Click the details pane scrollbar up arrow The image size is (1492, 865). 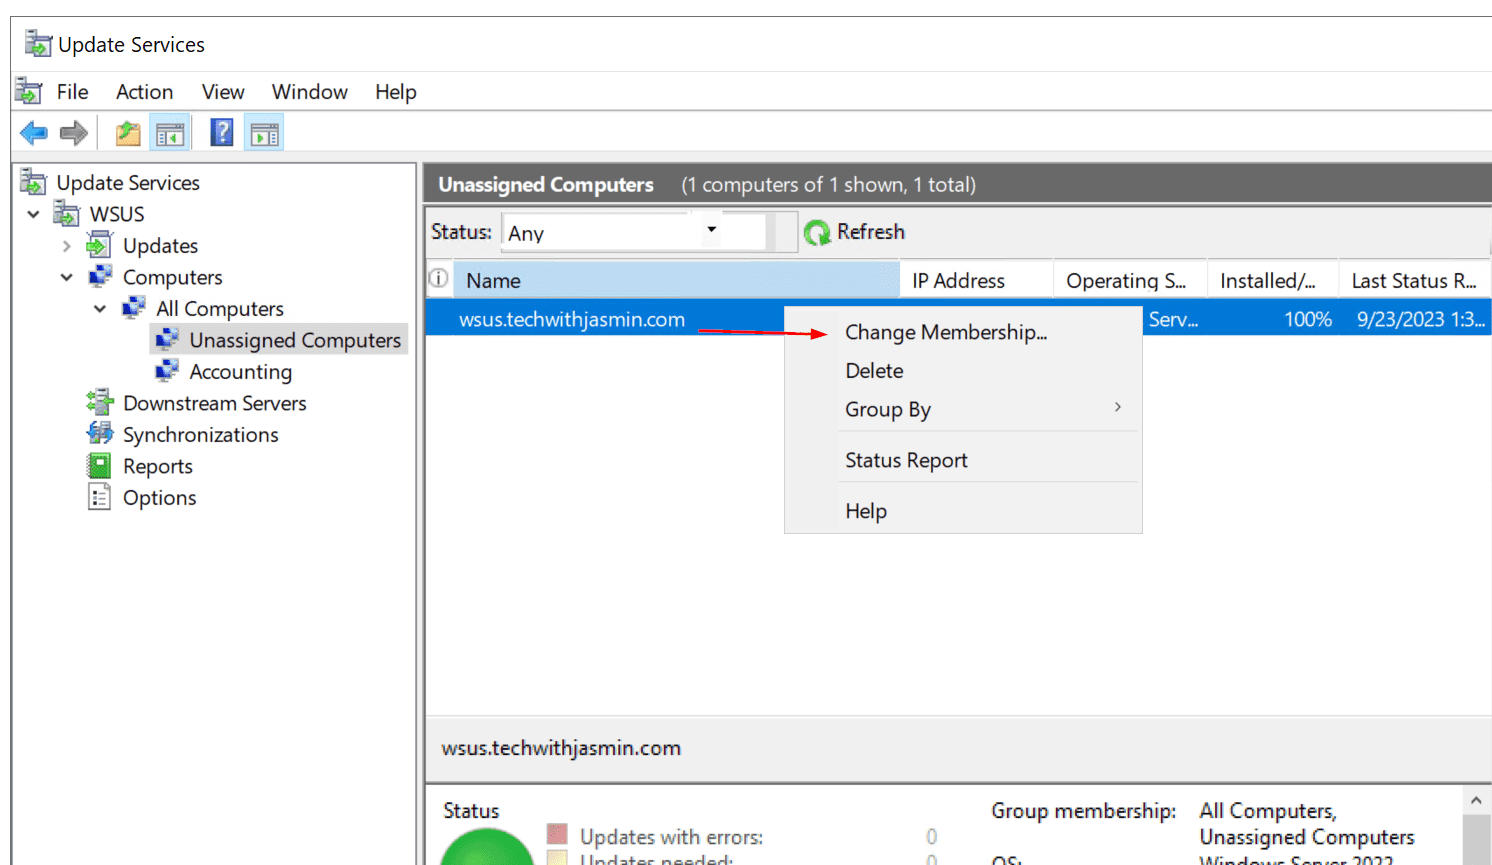pyautogui.click(x=1476, y=801)
